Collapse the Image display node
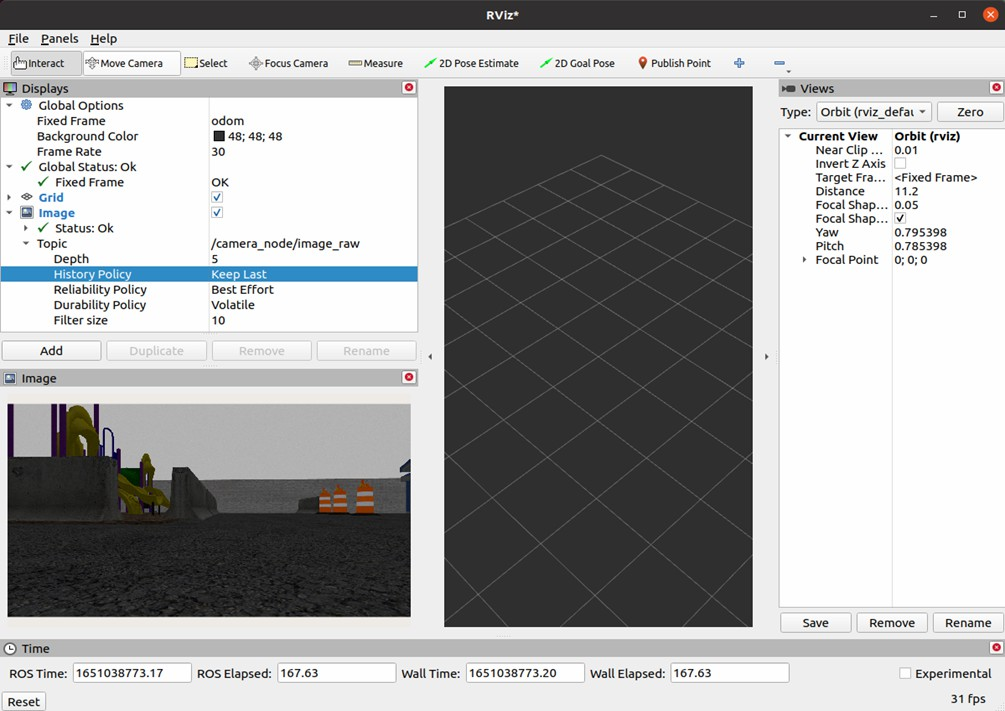The width and height of the screenshot is (1005, 711). pyautogui.click(x=9, y=213)
